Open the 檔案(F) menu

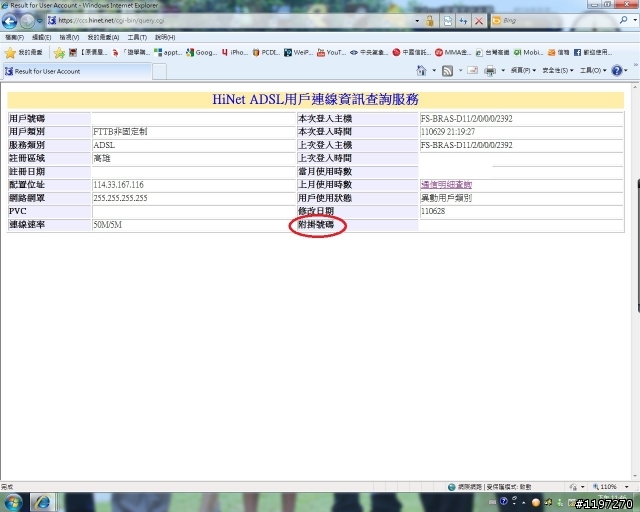click(14, 37)
